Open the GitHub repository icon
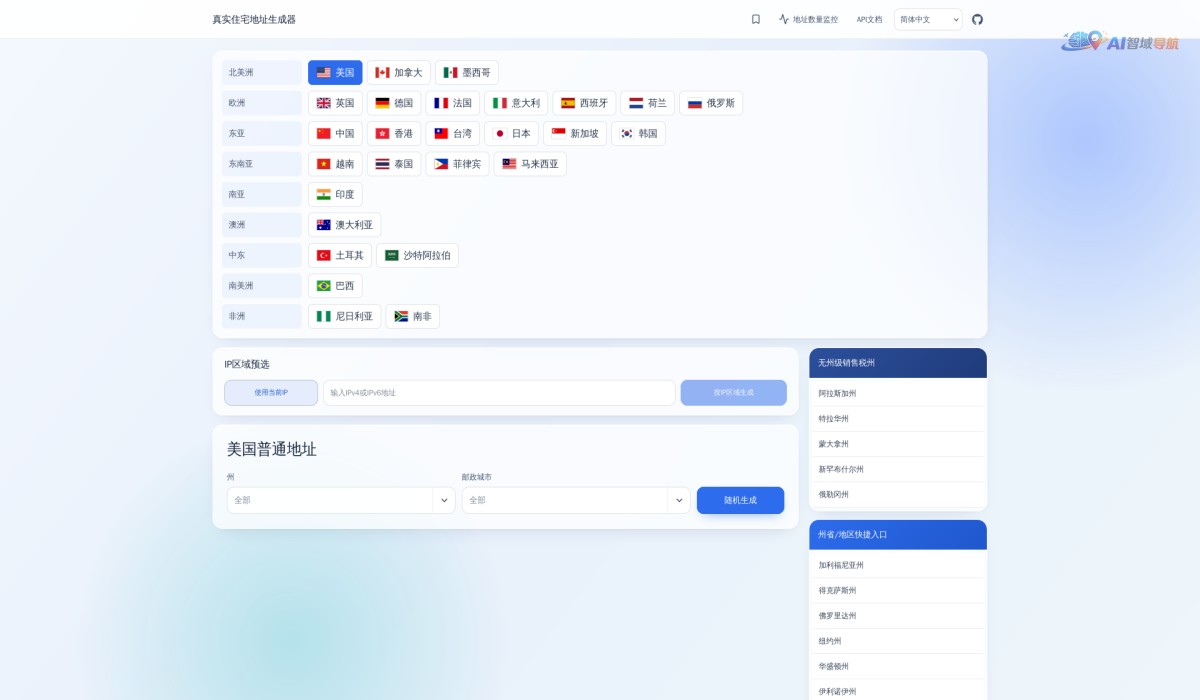This screenshot has height=700, width=1200. tap(978, 19)
